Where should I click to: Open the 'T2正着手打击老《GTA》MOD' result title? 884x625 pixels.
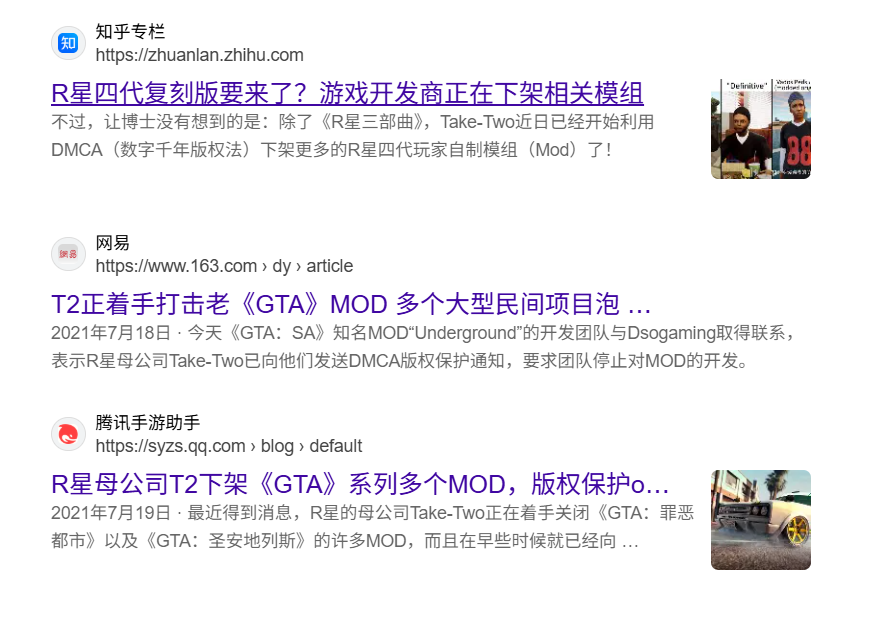[x=351, y=304]
